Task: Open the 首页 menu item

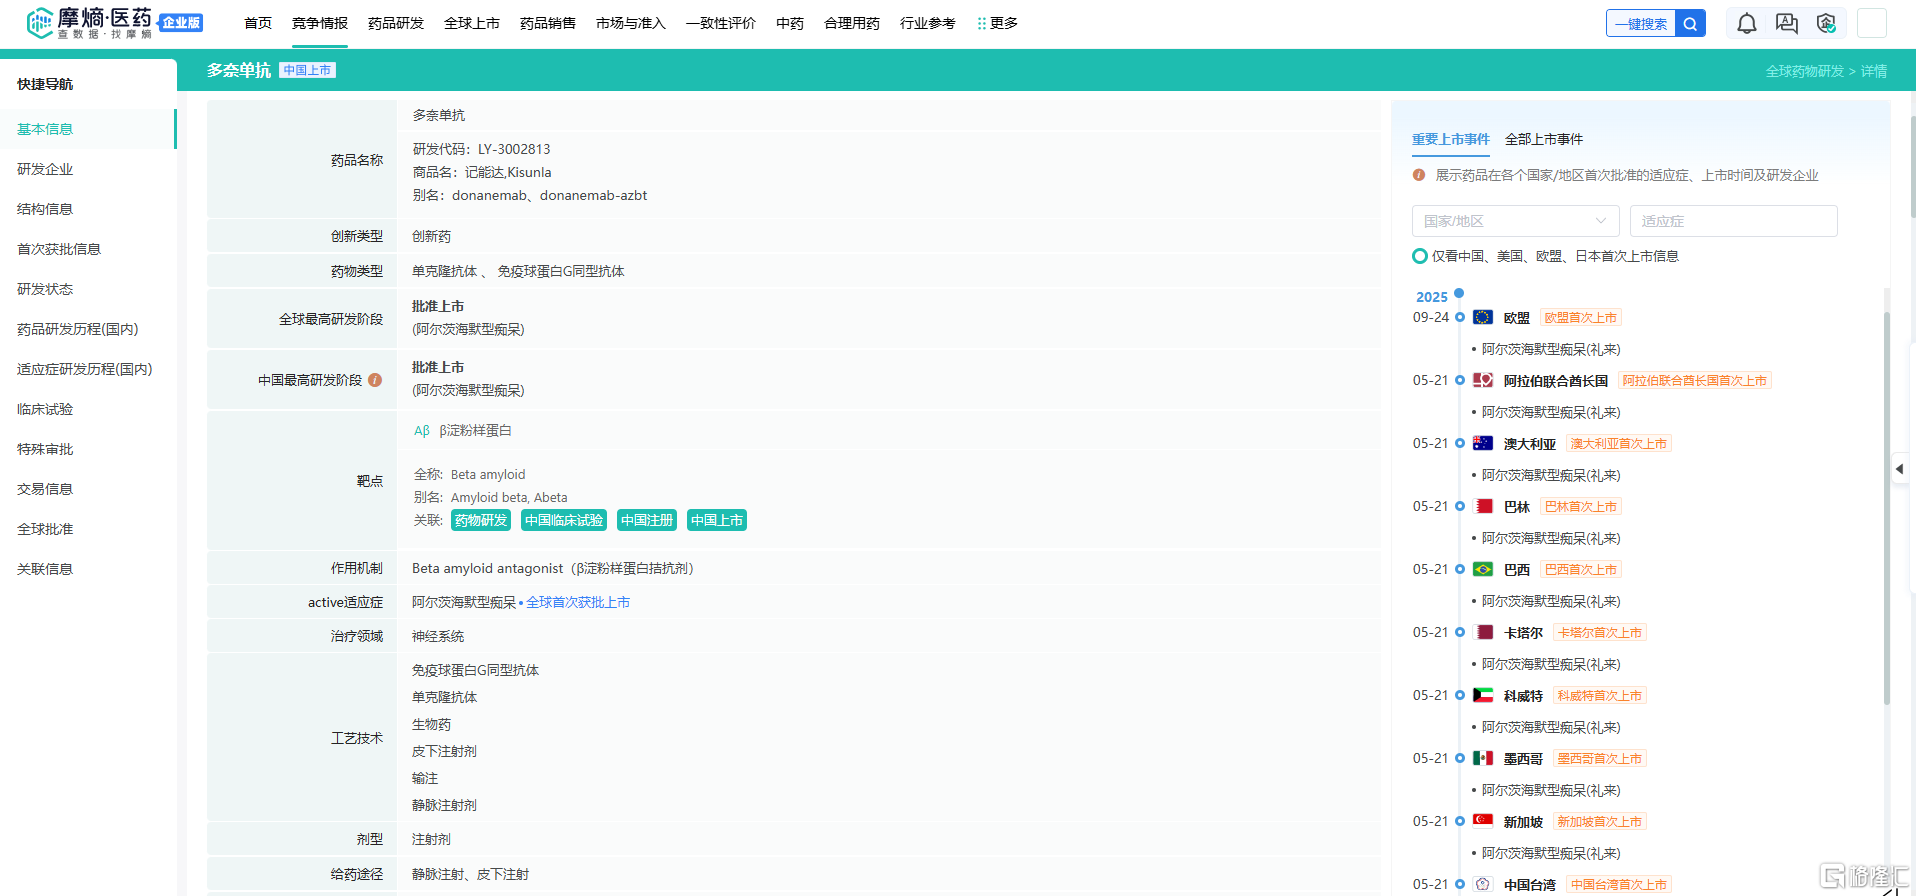Action: (258, 23)
